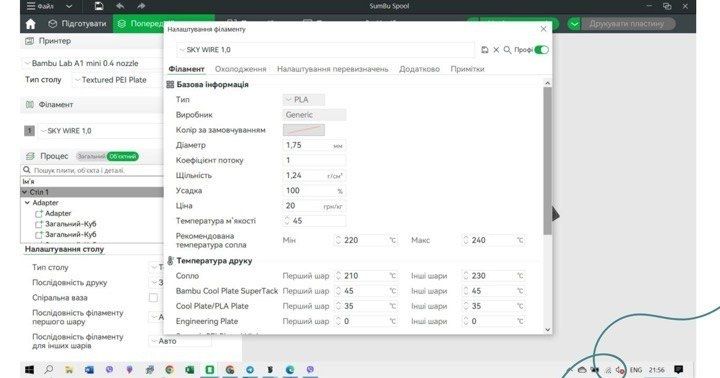Adjust the softening temperature 45 stepper
Viewport: 720px width, 378px height.
[x=287, y=221]
